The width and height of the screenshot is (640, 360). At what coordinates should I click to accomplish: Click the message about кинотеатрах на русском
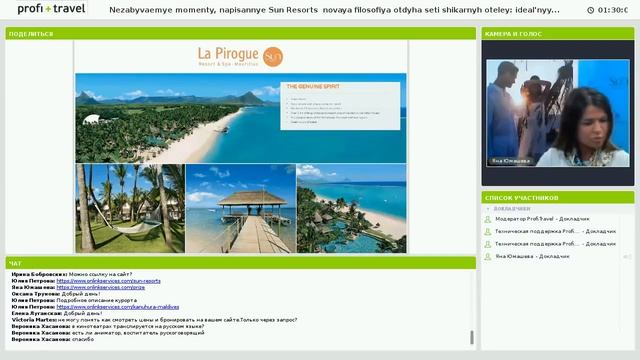tap(138, 327)
